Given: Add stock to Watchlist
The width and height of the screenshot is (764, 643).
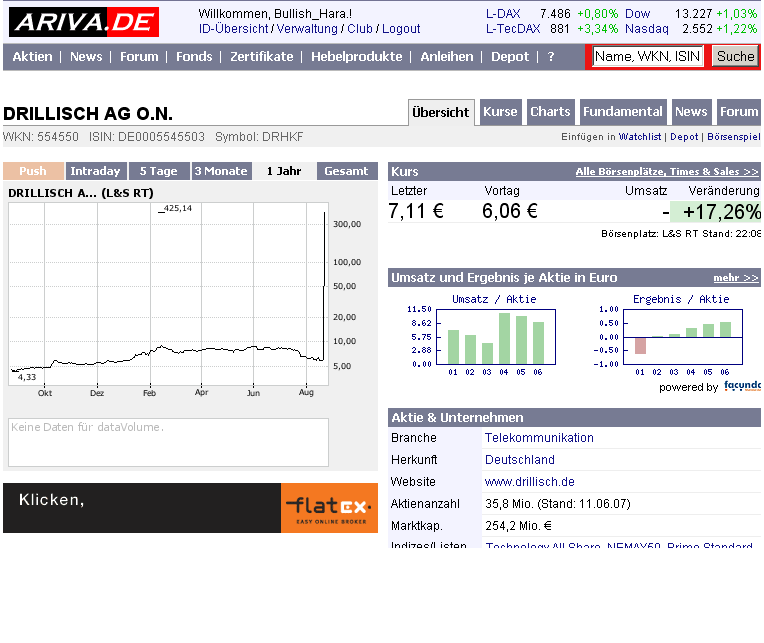Looking at the screenshot, I should [x=640, y=137].
